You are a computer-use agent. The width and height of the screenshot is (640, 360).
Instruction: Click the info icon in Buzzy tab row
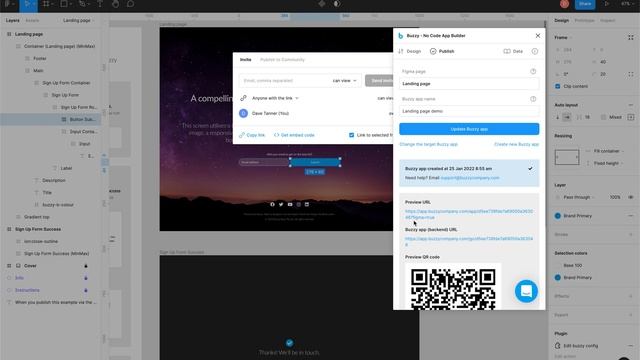point(535,51)
